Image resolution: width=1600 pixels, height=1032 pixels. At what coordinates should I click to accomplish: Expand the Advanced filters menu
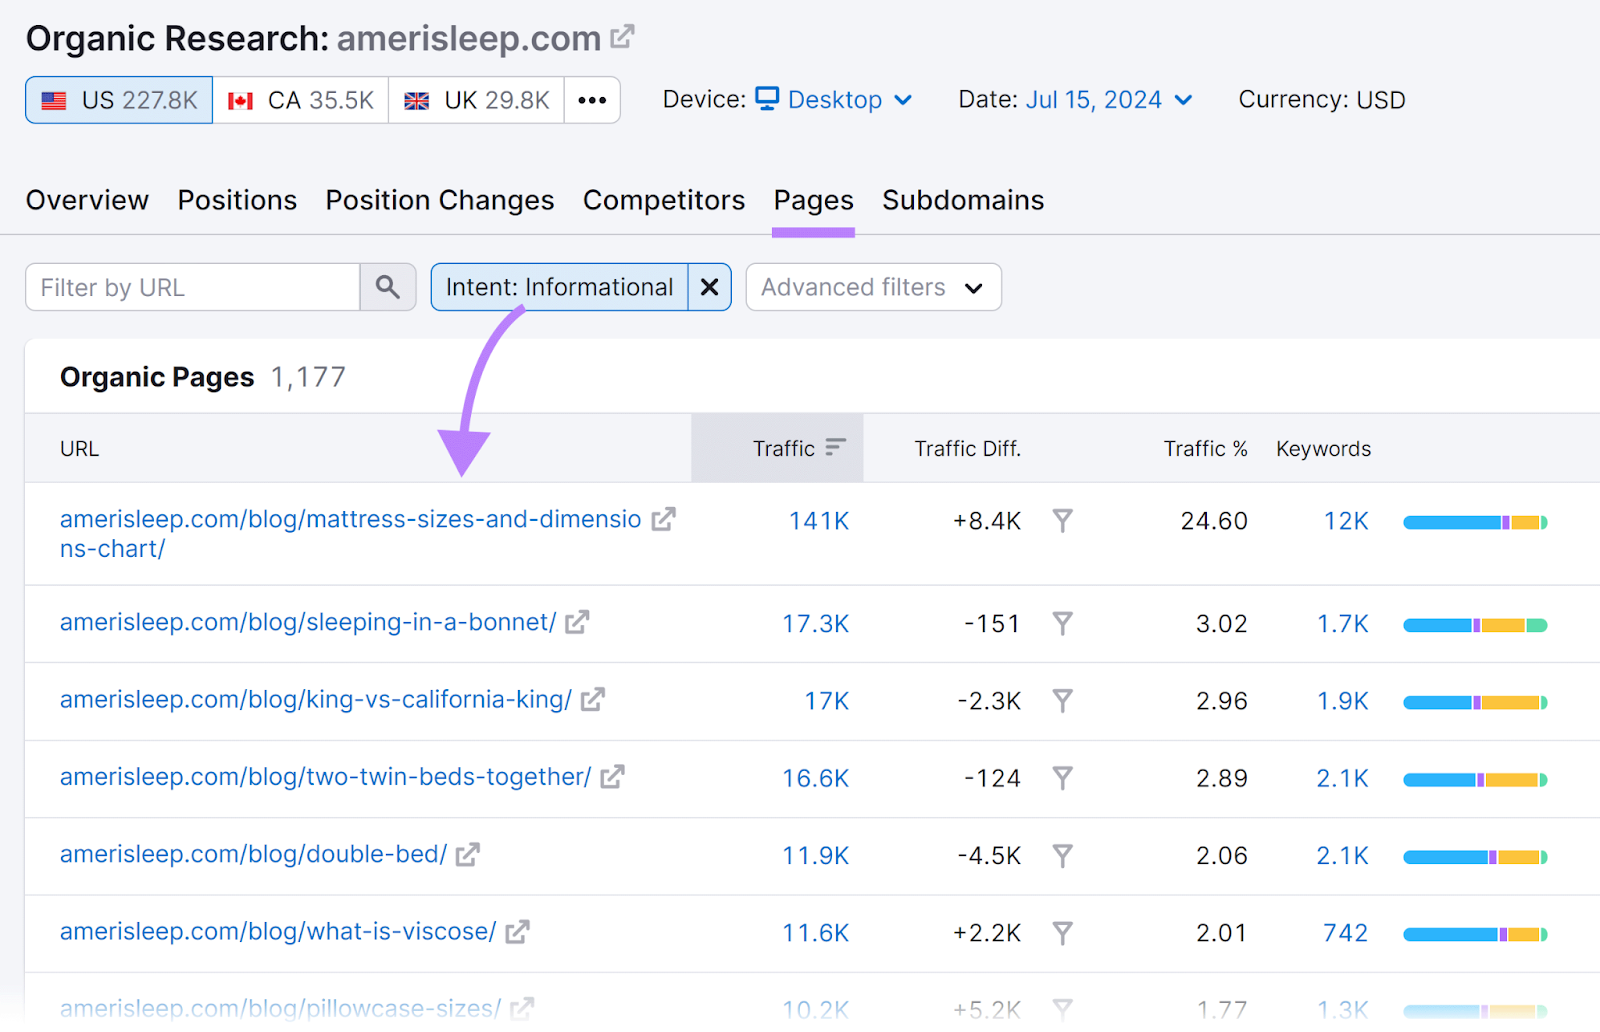872,287
